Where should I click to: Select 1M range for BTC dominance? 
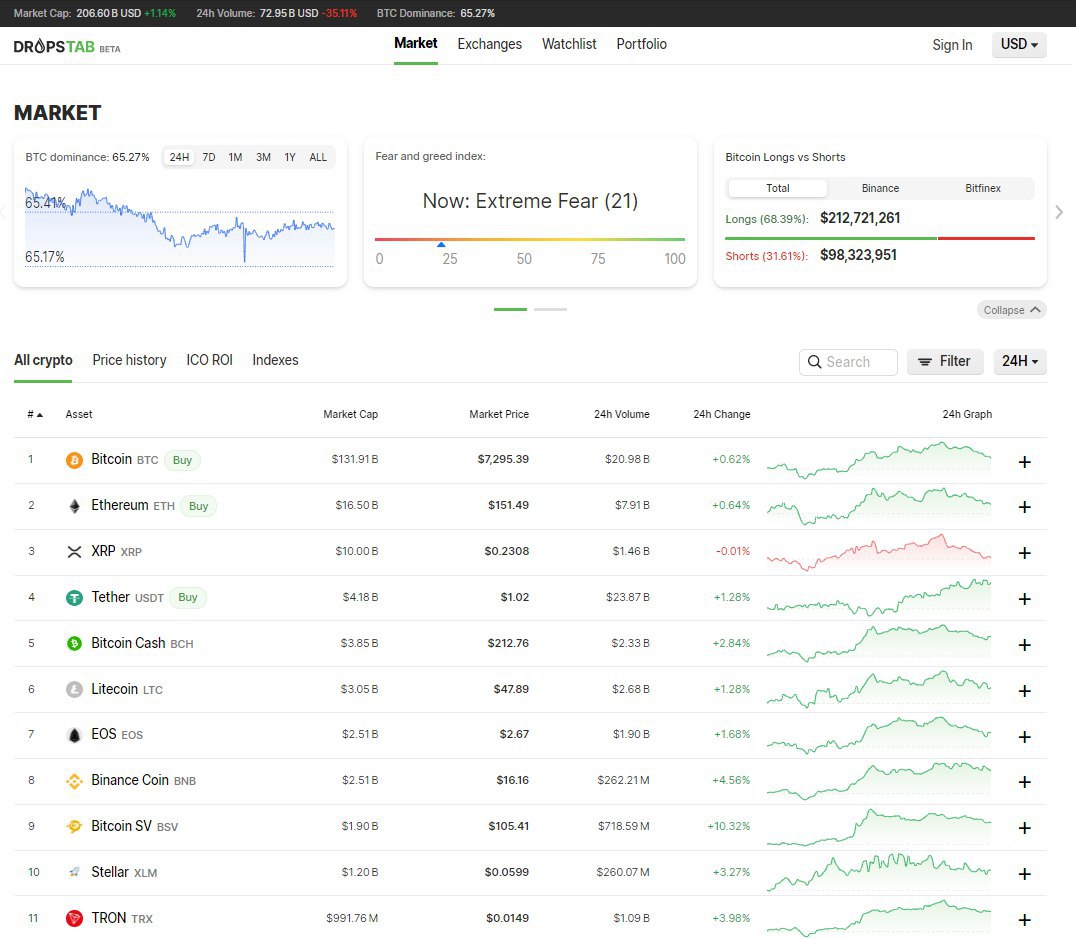[235, 157]
